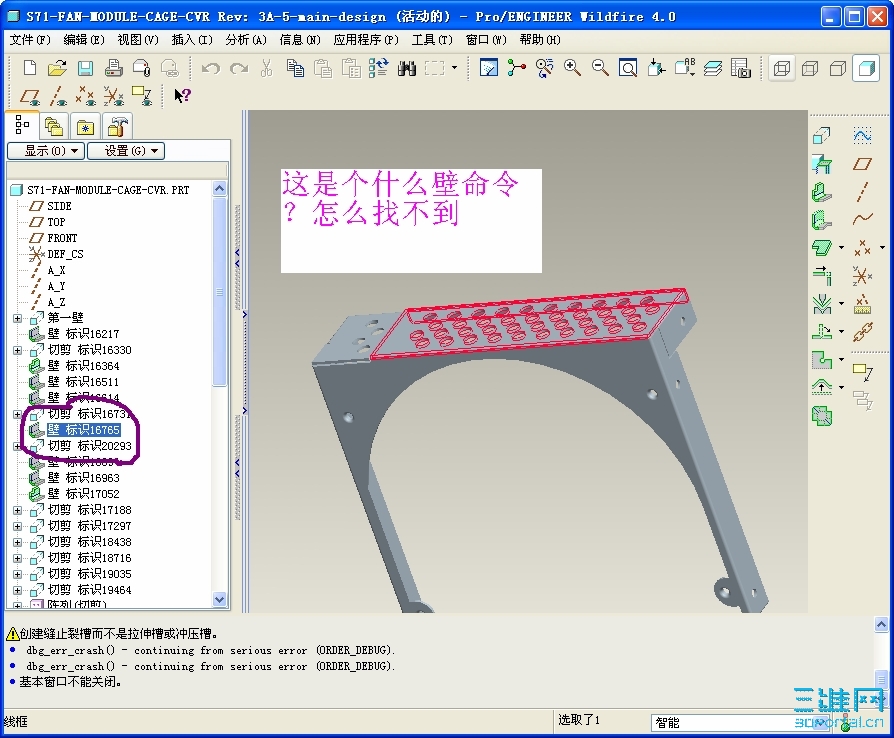894x738 pixels.
Task: Open the bend tool flyout arrow
Action: (842, 303)
